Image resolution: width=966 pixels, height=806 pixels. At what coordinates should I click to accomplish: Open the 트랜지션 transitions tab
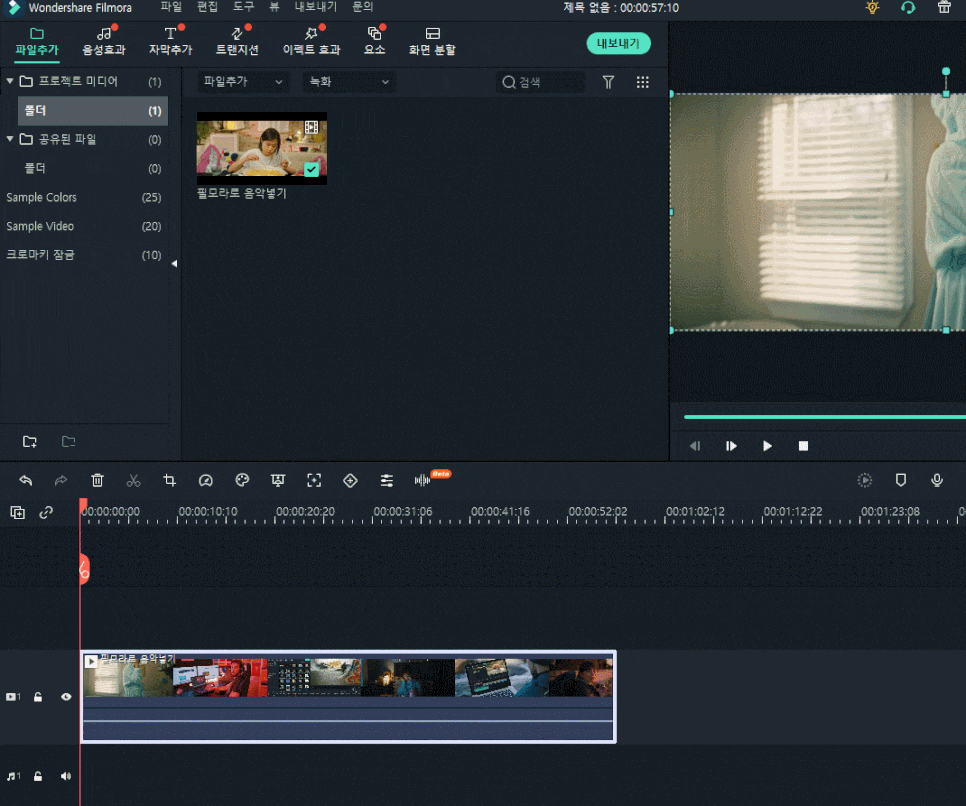click(237, 41)
